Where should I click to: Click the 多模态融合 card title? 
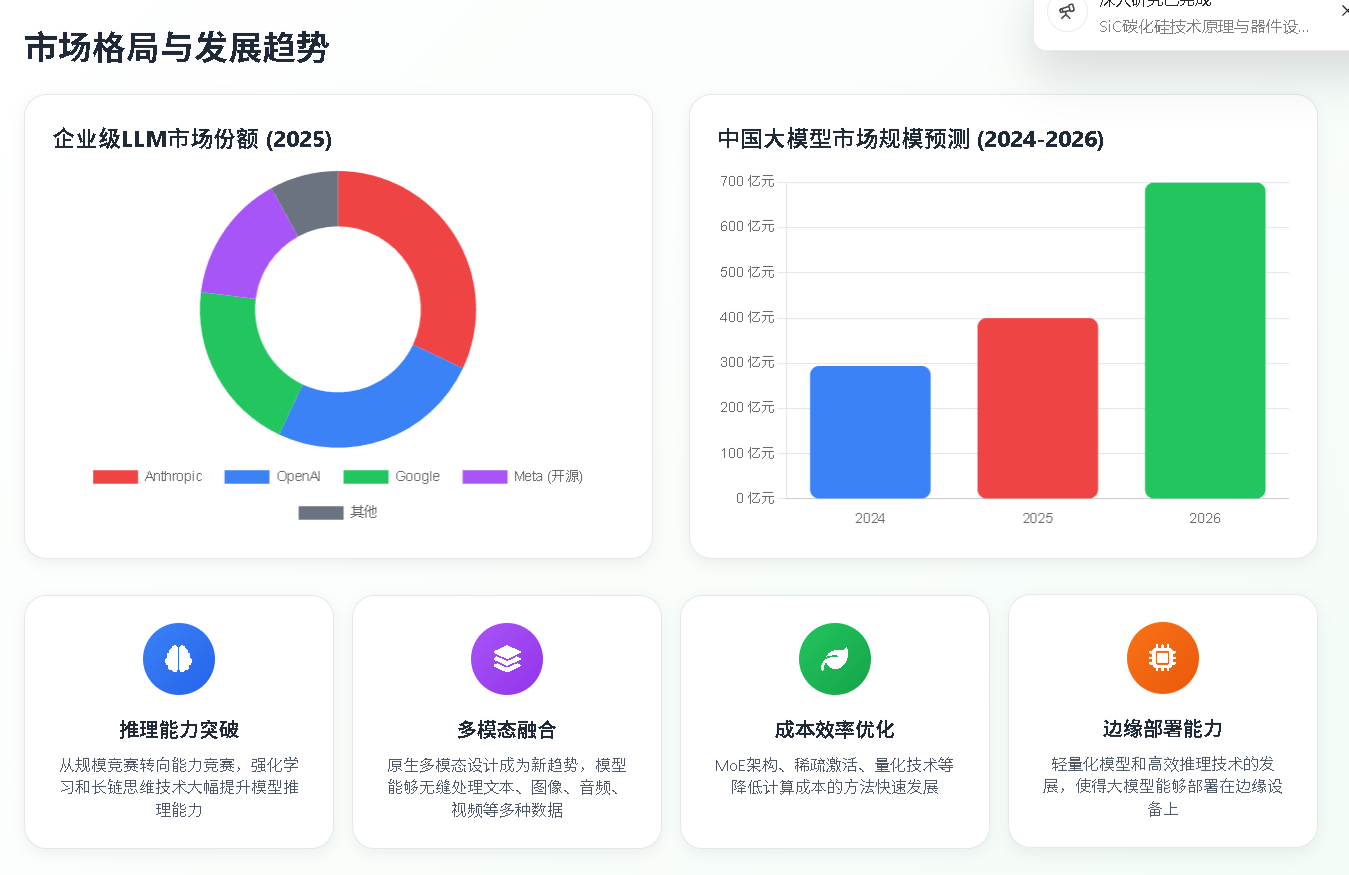pos(507,729)
